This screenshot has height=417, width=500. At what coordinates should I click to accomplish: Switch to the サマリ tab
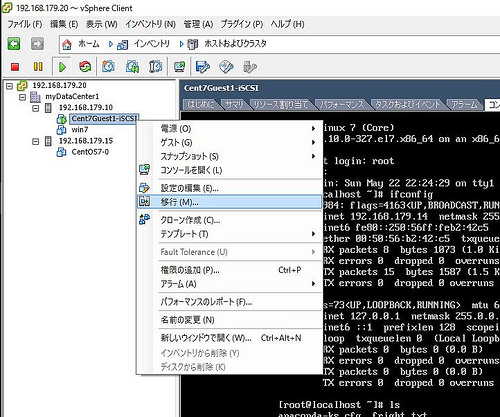tap(234, 105)
